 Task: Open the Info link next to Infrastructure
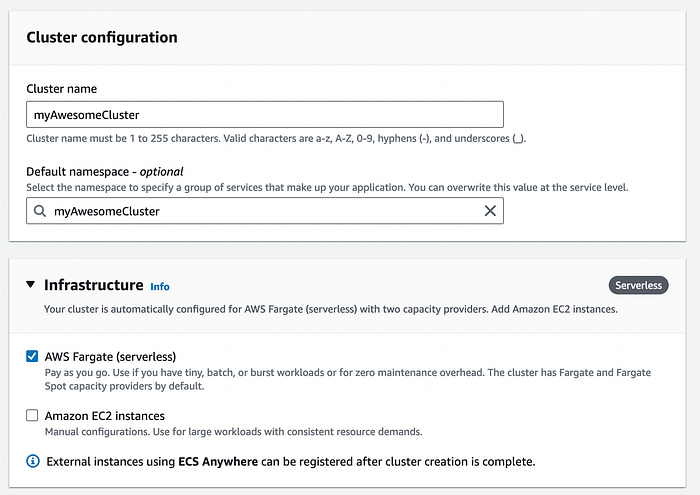(160, 286)
